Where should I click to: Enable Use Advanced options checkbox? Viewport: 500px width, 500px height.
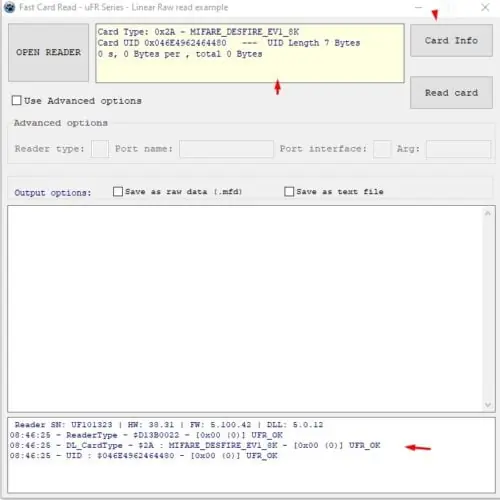(x=16, y=100)
